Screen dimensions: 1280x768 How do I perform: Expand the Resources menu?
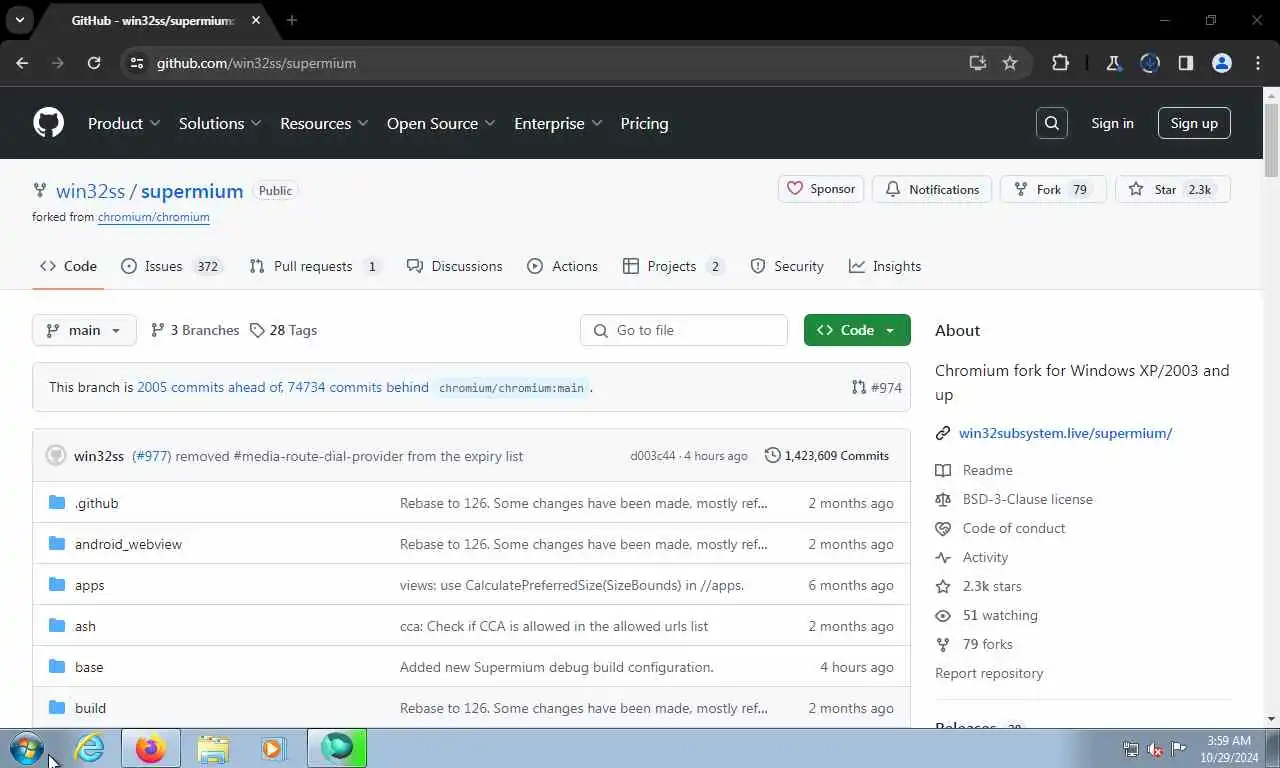pos(324,123)
